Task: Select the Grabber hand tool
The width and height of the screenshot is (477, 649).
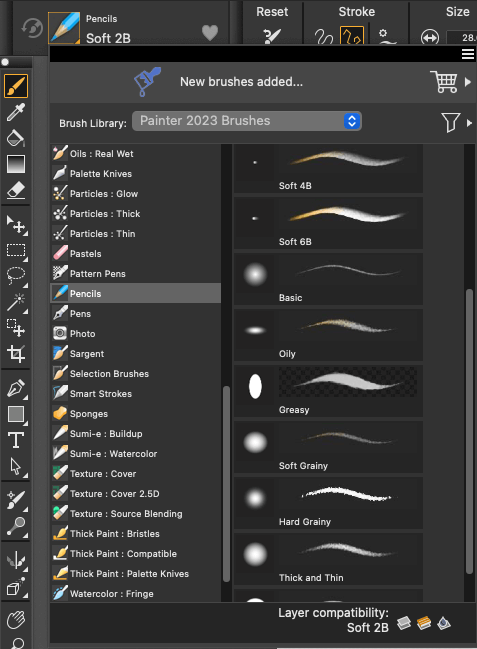Action: (x=16, y=620)
